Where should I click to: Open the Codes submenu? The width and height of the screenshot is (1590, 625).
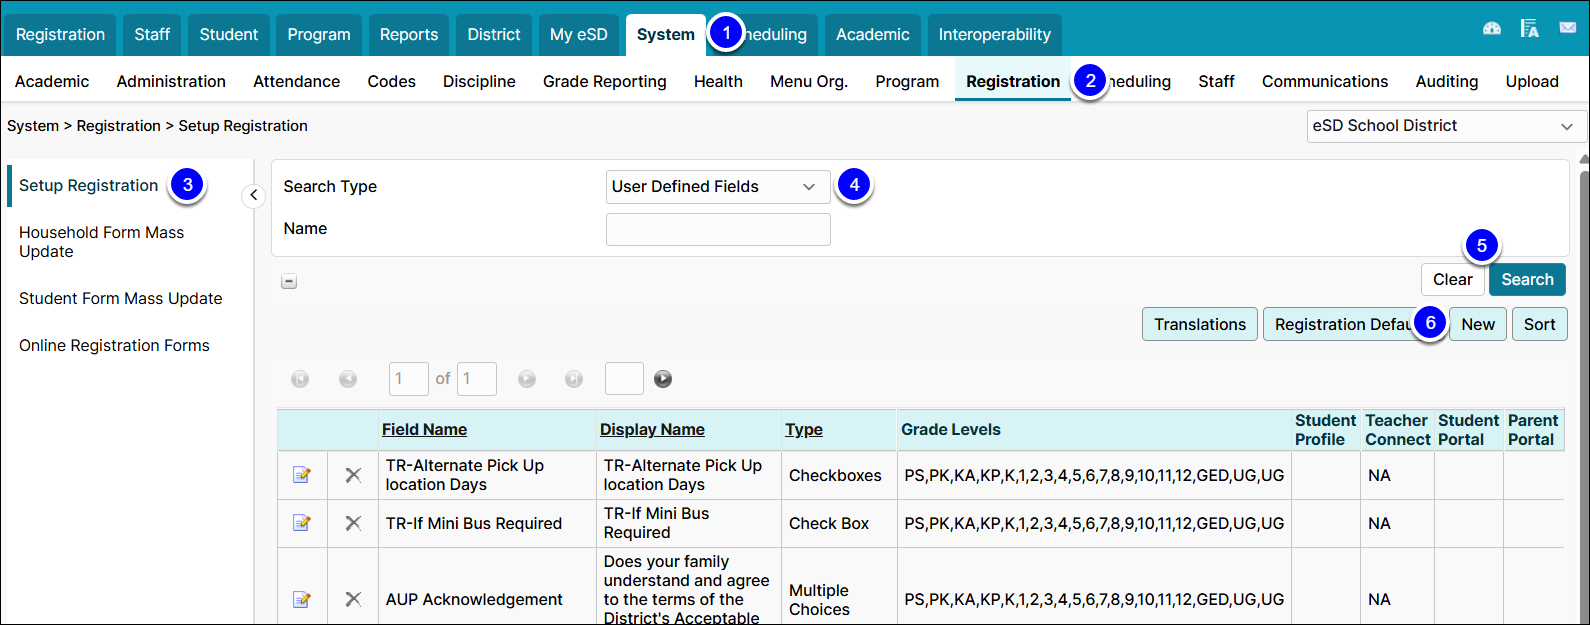392,82
